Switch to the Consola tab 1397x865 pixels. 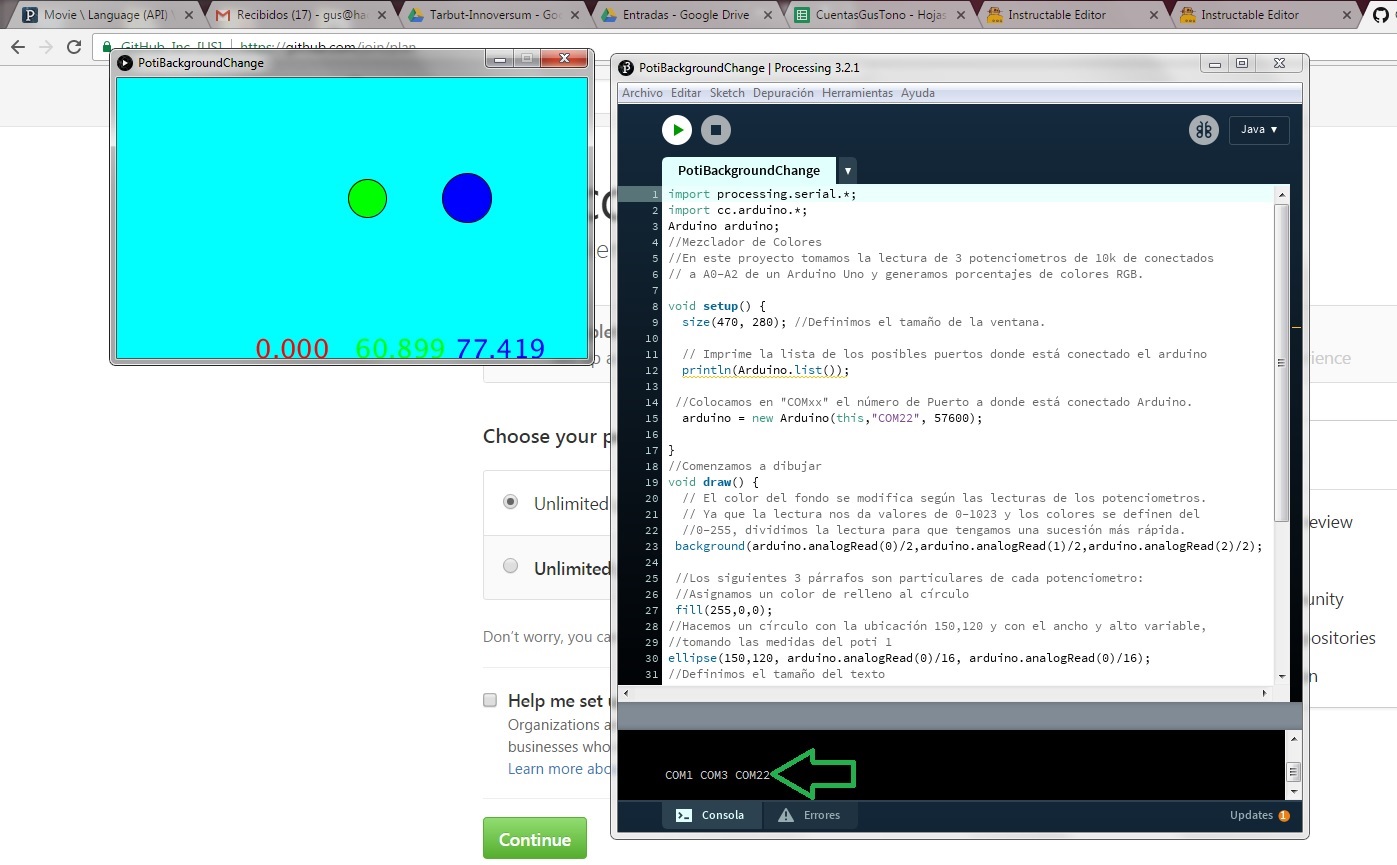(x=712, y=815)
